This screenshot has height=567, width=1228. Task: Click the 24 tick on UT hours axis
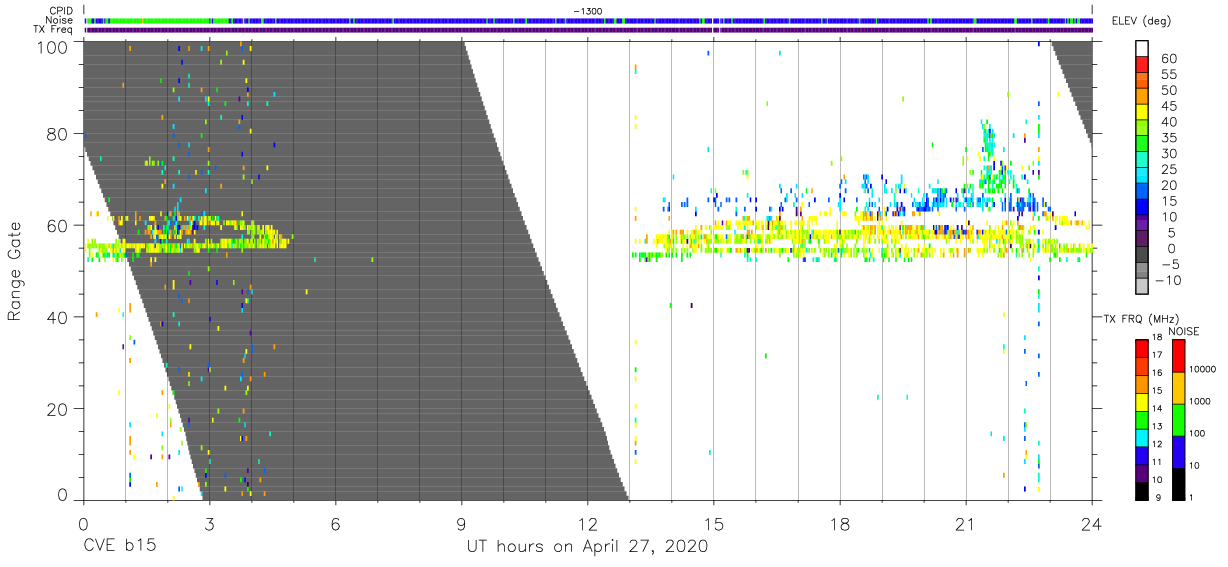pyautogui.click(x=1092, y=524)
